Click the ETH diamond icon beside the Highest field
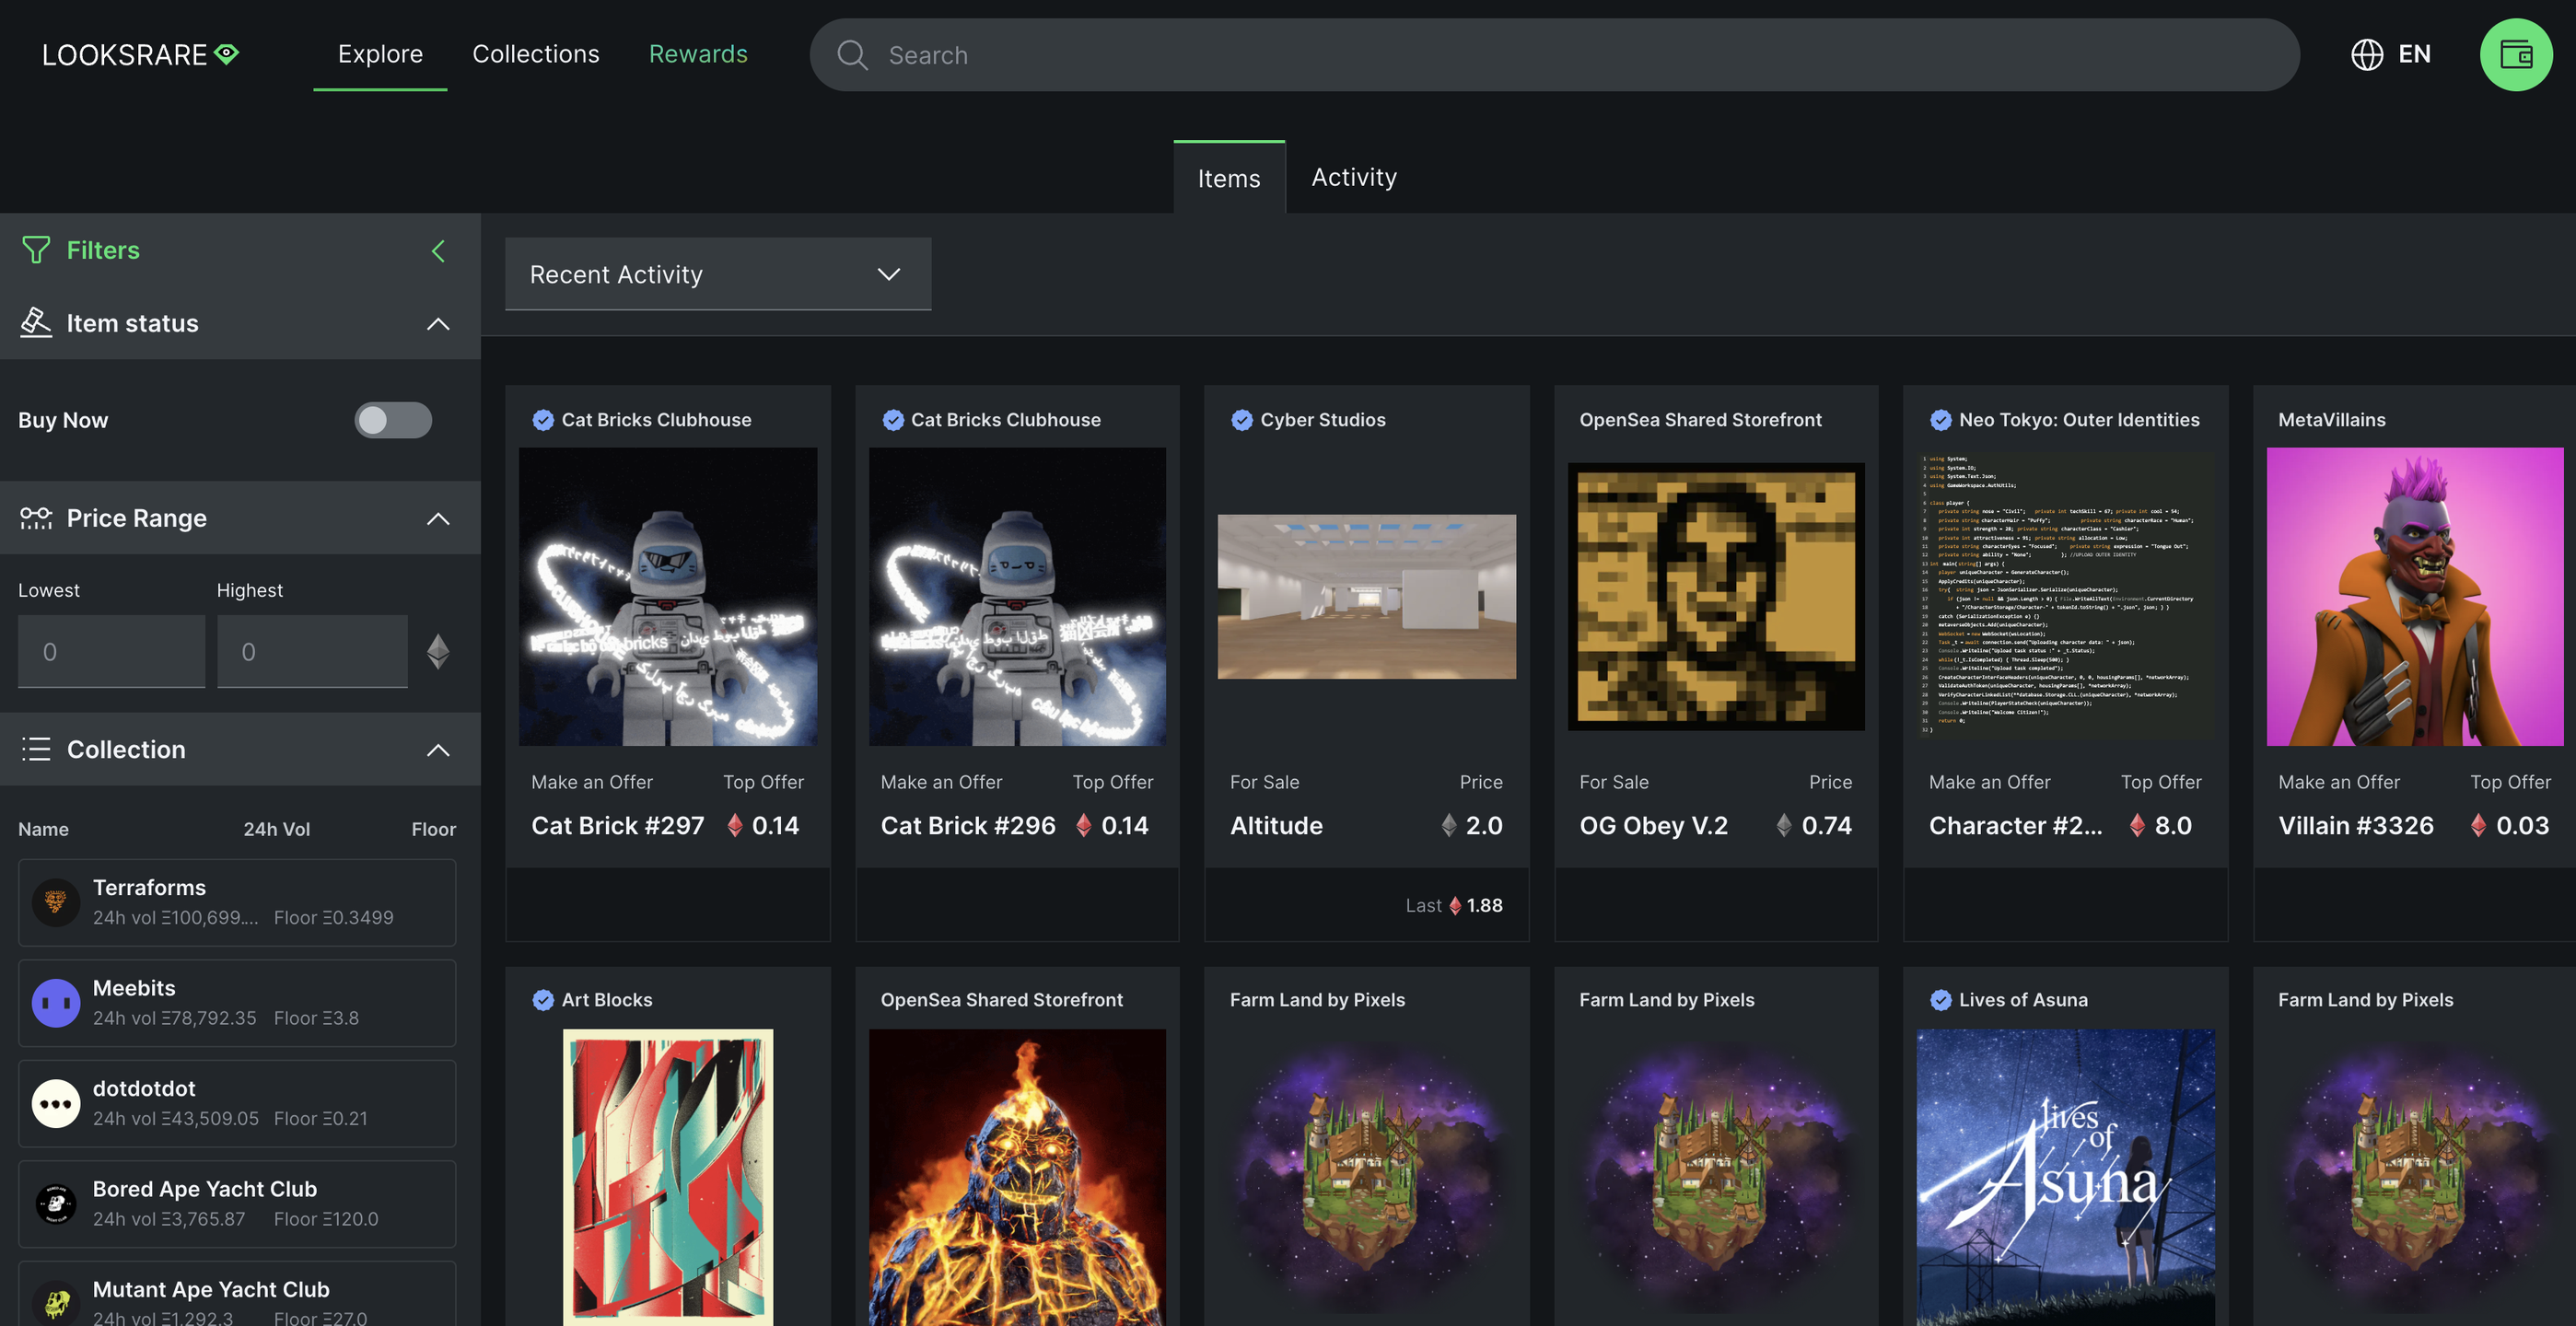The height and width of the screenshot is (1326, 2576). click(x=438, y=652)
